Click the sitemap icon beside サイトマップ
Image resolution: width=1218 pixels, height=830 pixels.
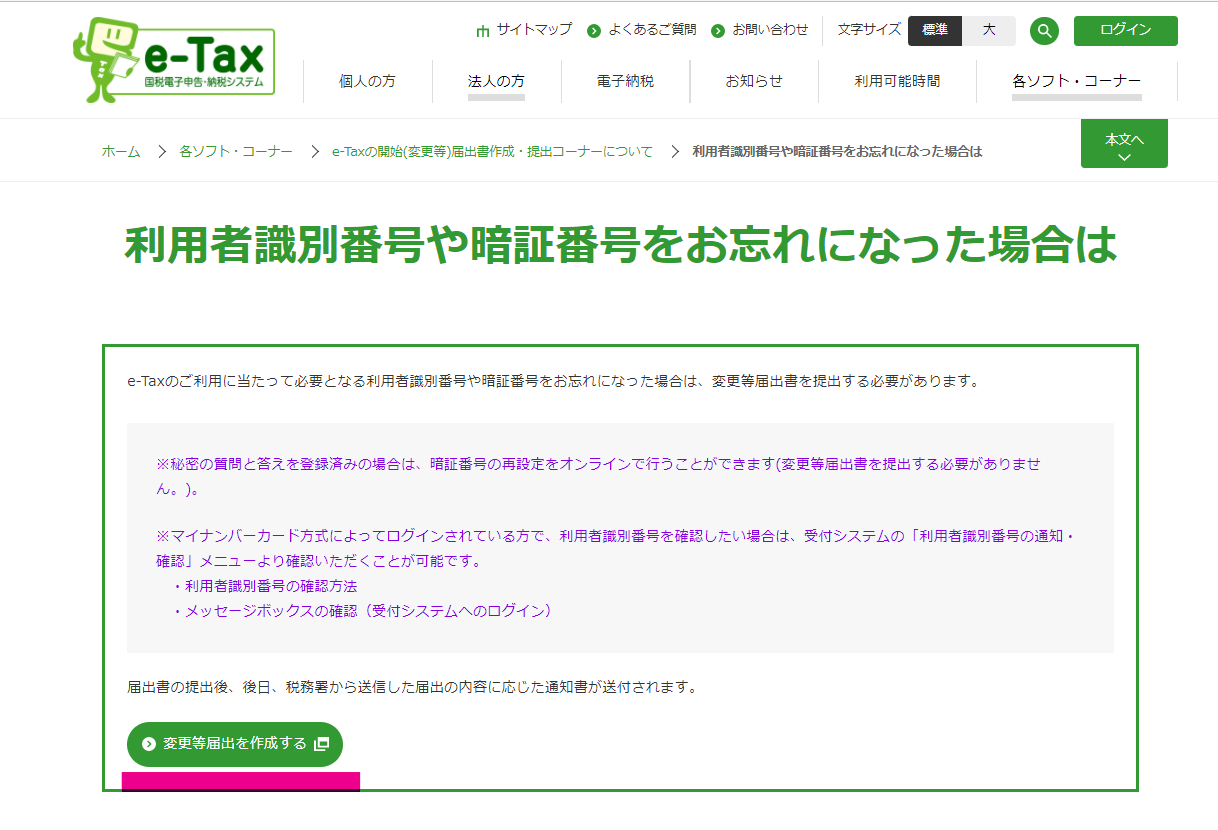483,31
